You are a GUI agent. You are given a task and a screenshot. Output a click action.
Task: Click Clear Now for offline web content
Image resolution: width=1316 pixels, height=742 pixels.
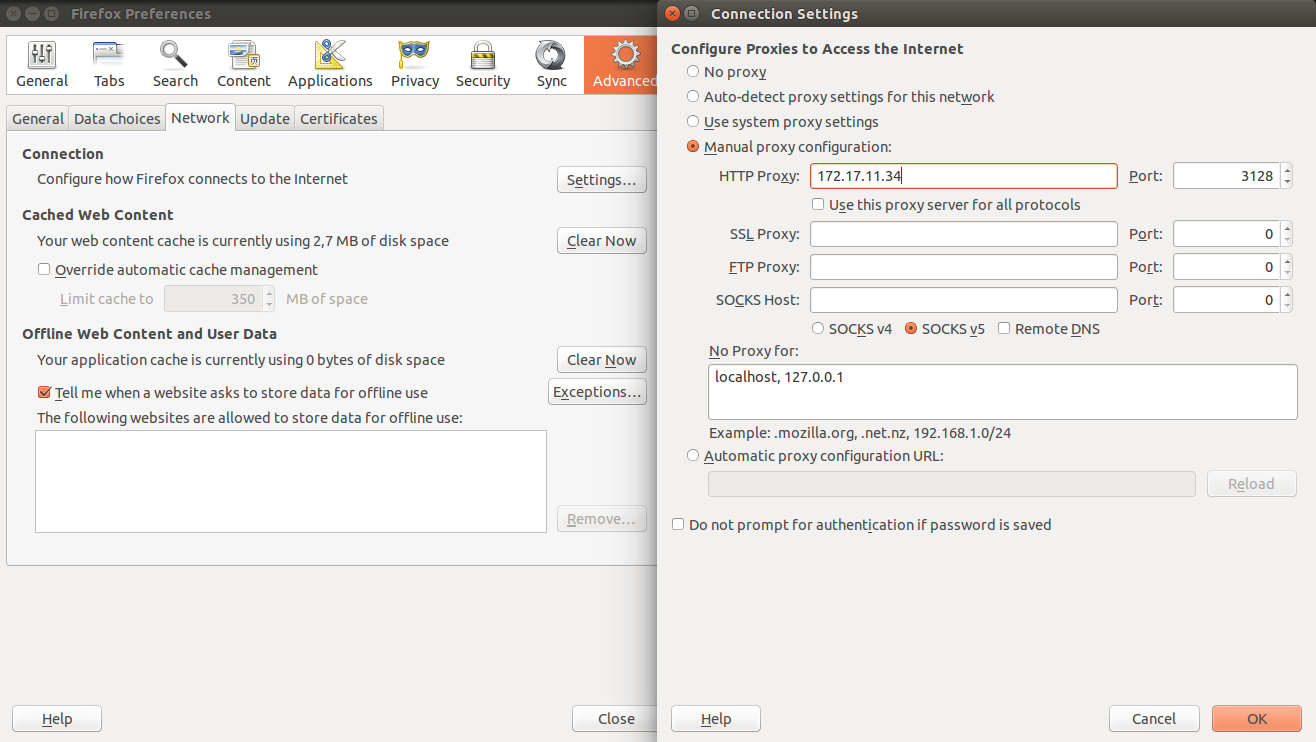click(602, 360)
